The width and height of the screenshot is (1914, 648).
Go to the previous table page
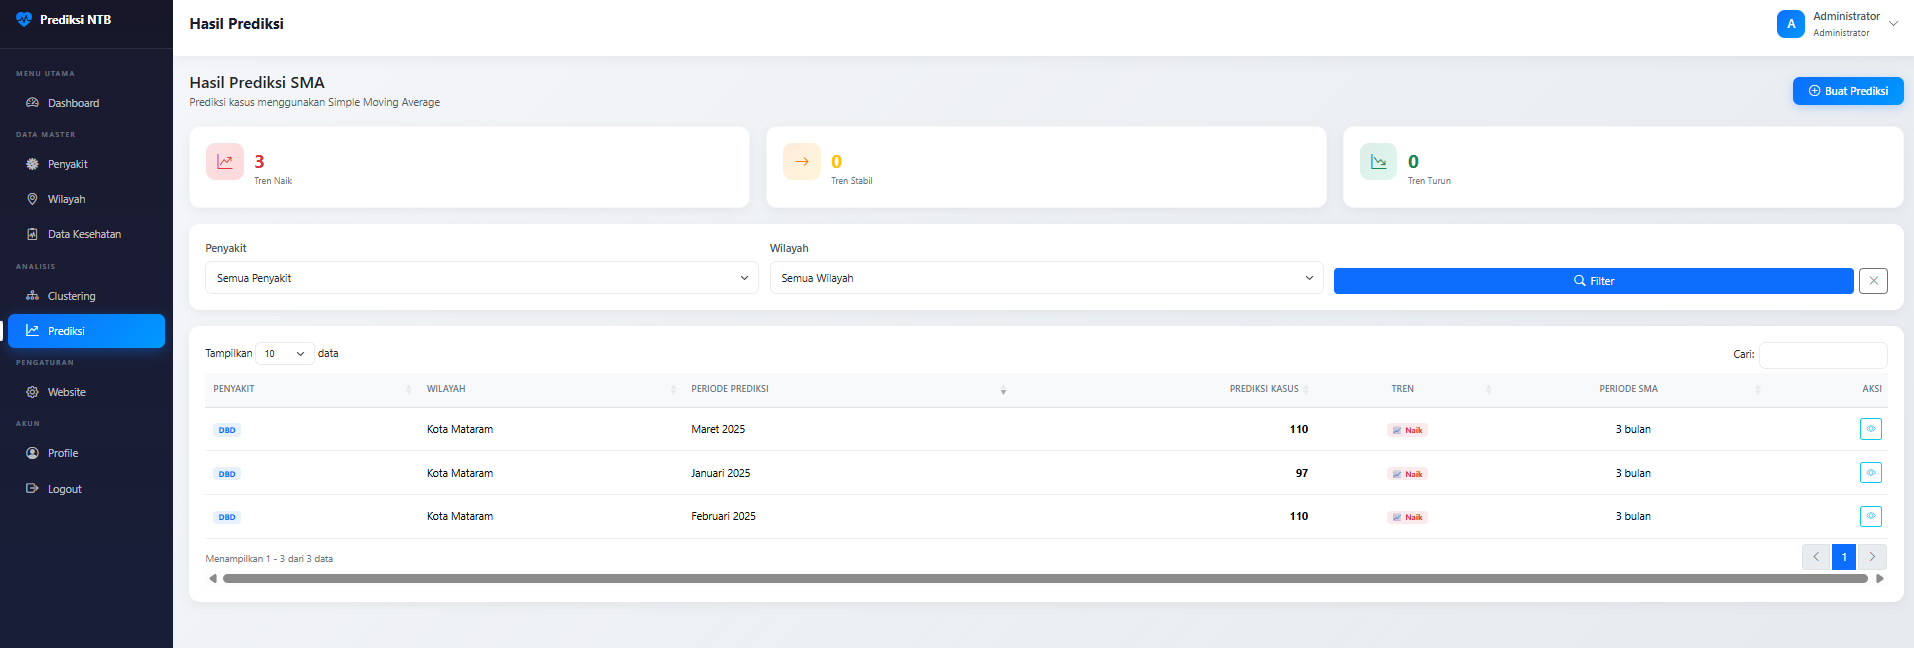(x=1816, y=557)
